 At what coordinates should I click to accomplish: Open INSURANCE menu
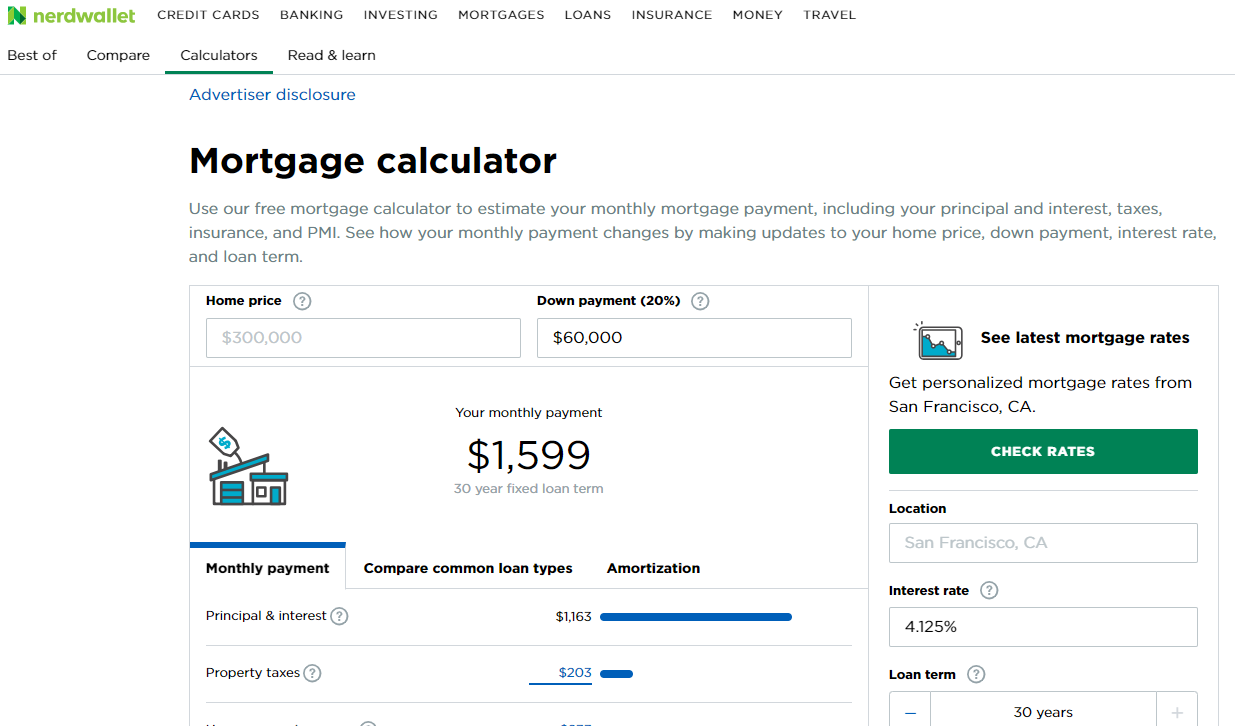click(672, 15)
